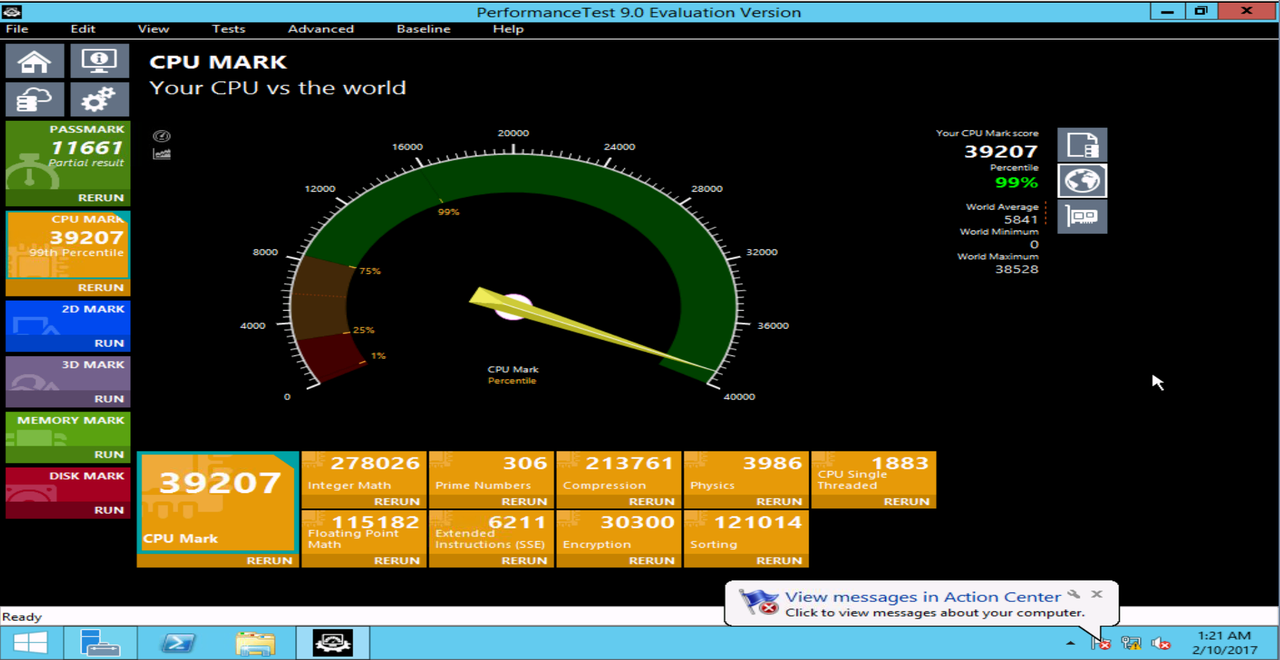Click RUN on the Memory Mark tile

click(109, 455)
